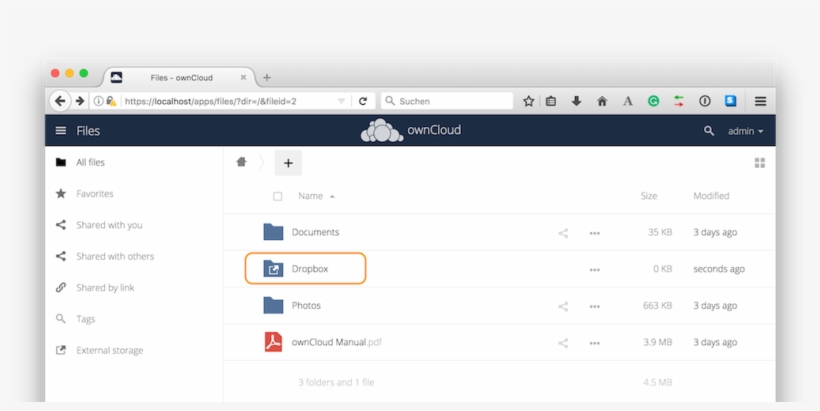Viewport: 820px width, 411px height.
Task: Click the ownCloud cloud logo
Action: pos(382,131)
